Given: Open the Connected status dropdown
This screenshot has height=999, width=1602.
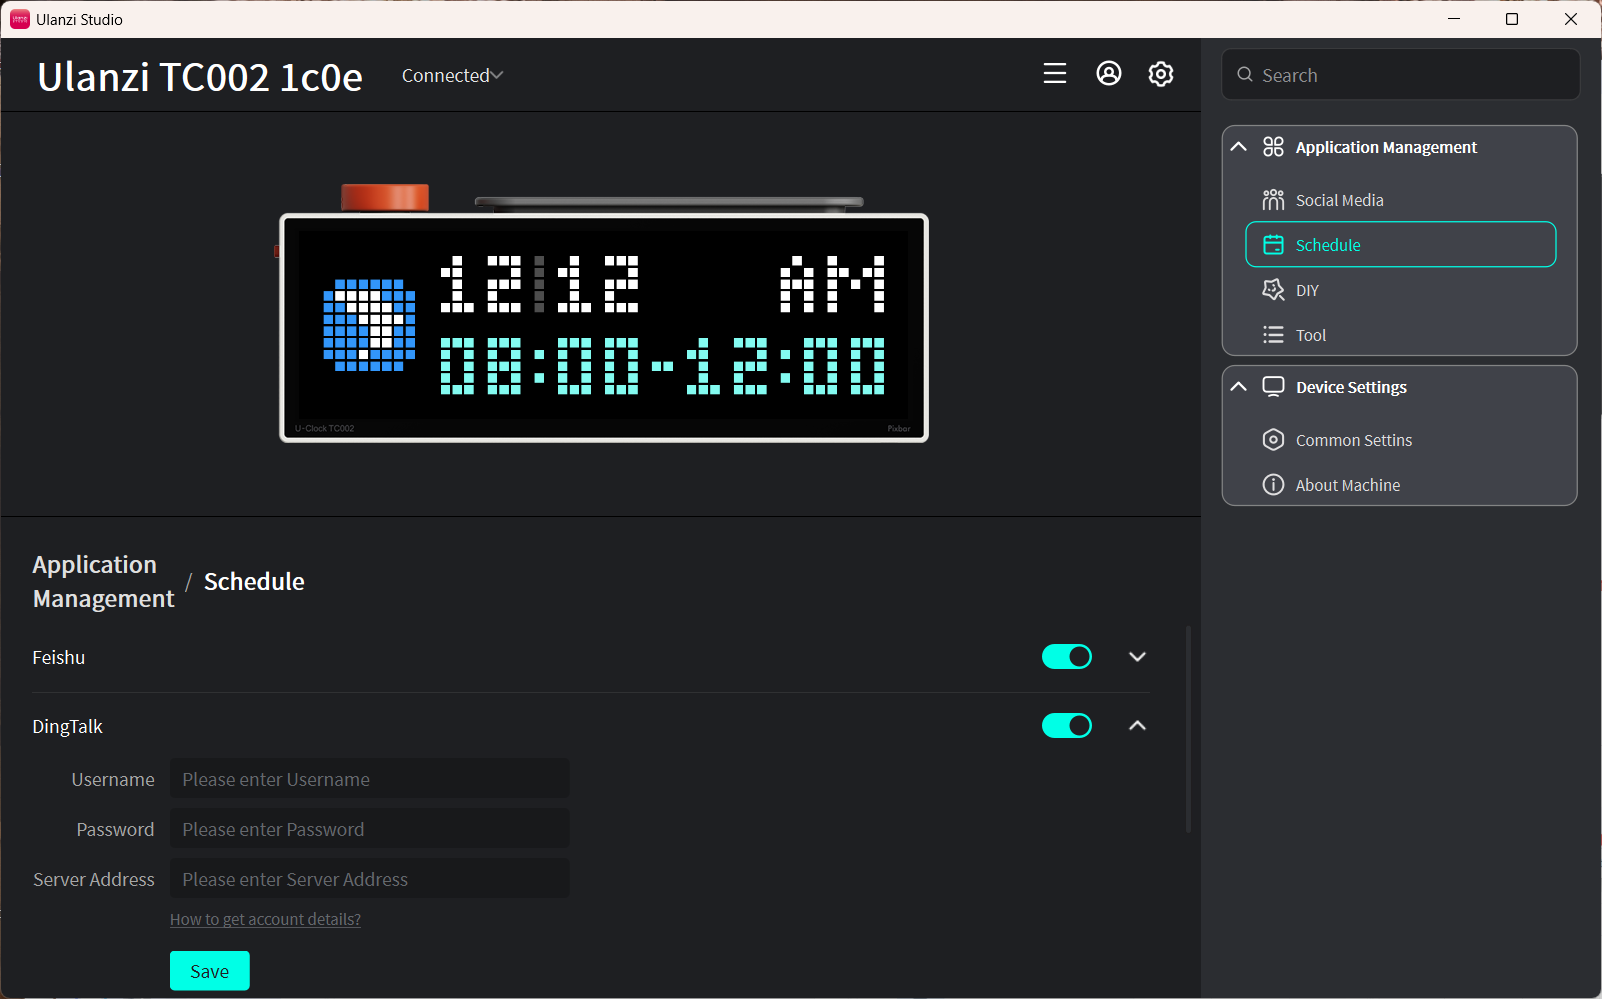Looking at the screenshot, I should [x=452, y=76].
